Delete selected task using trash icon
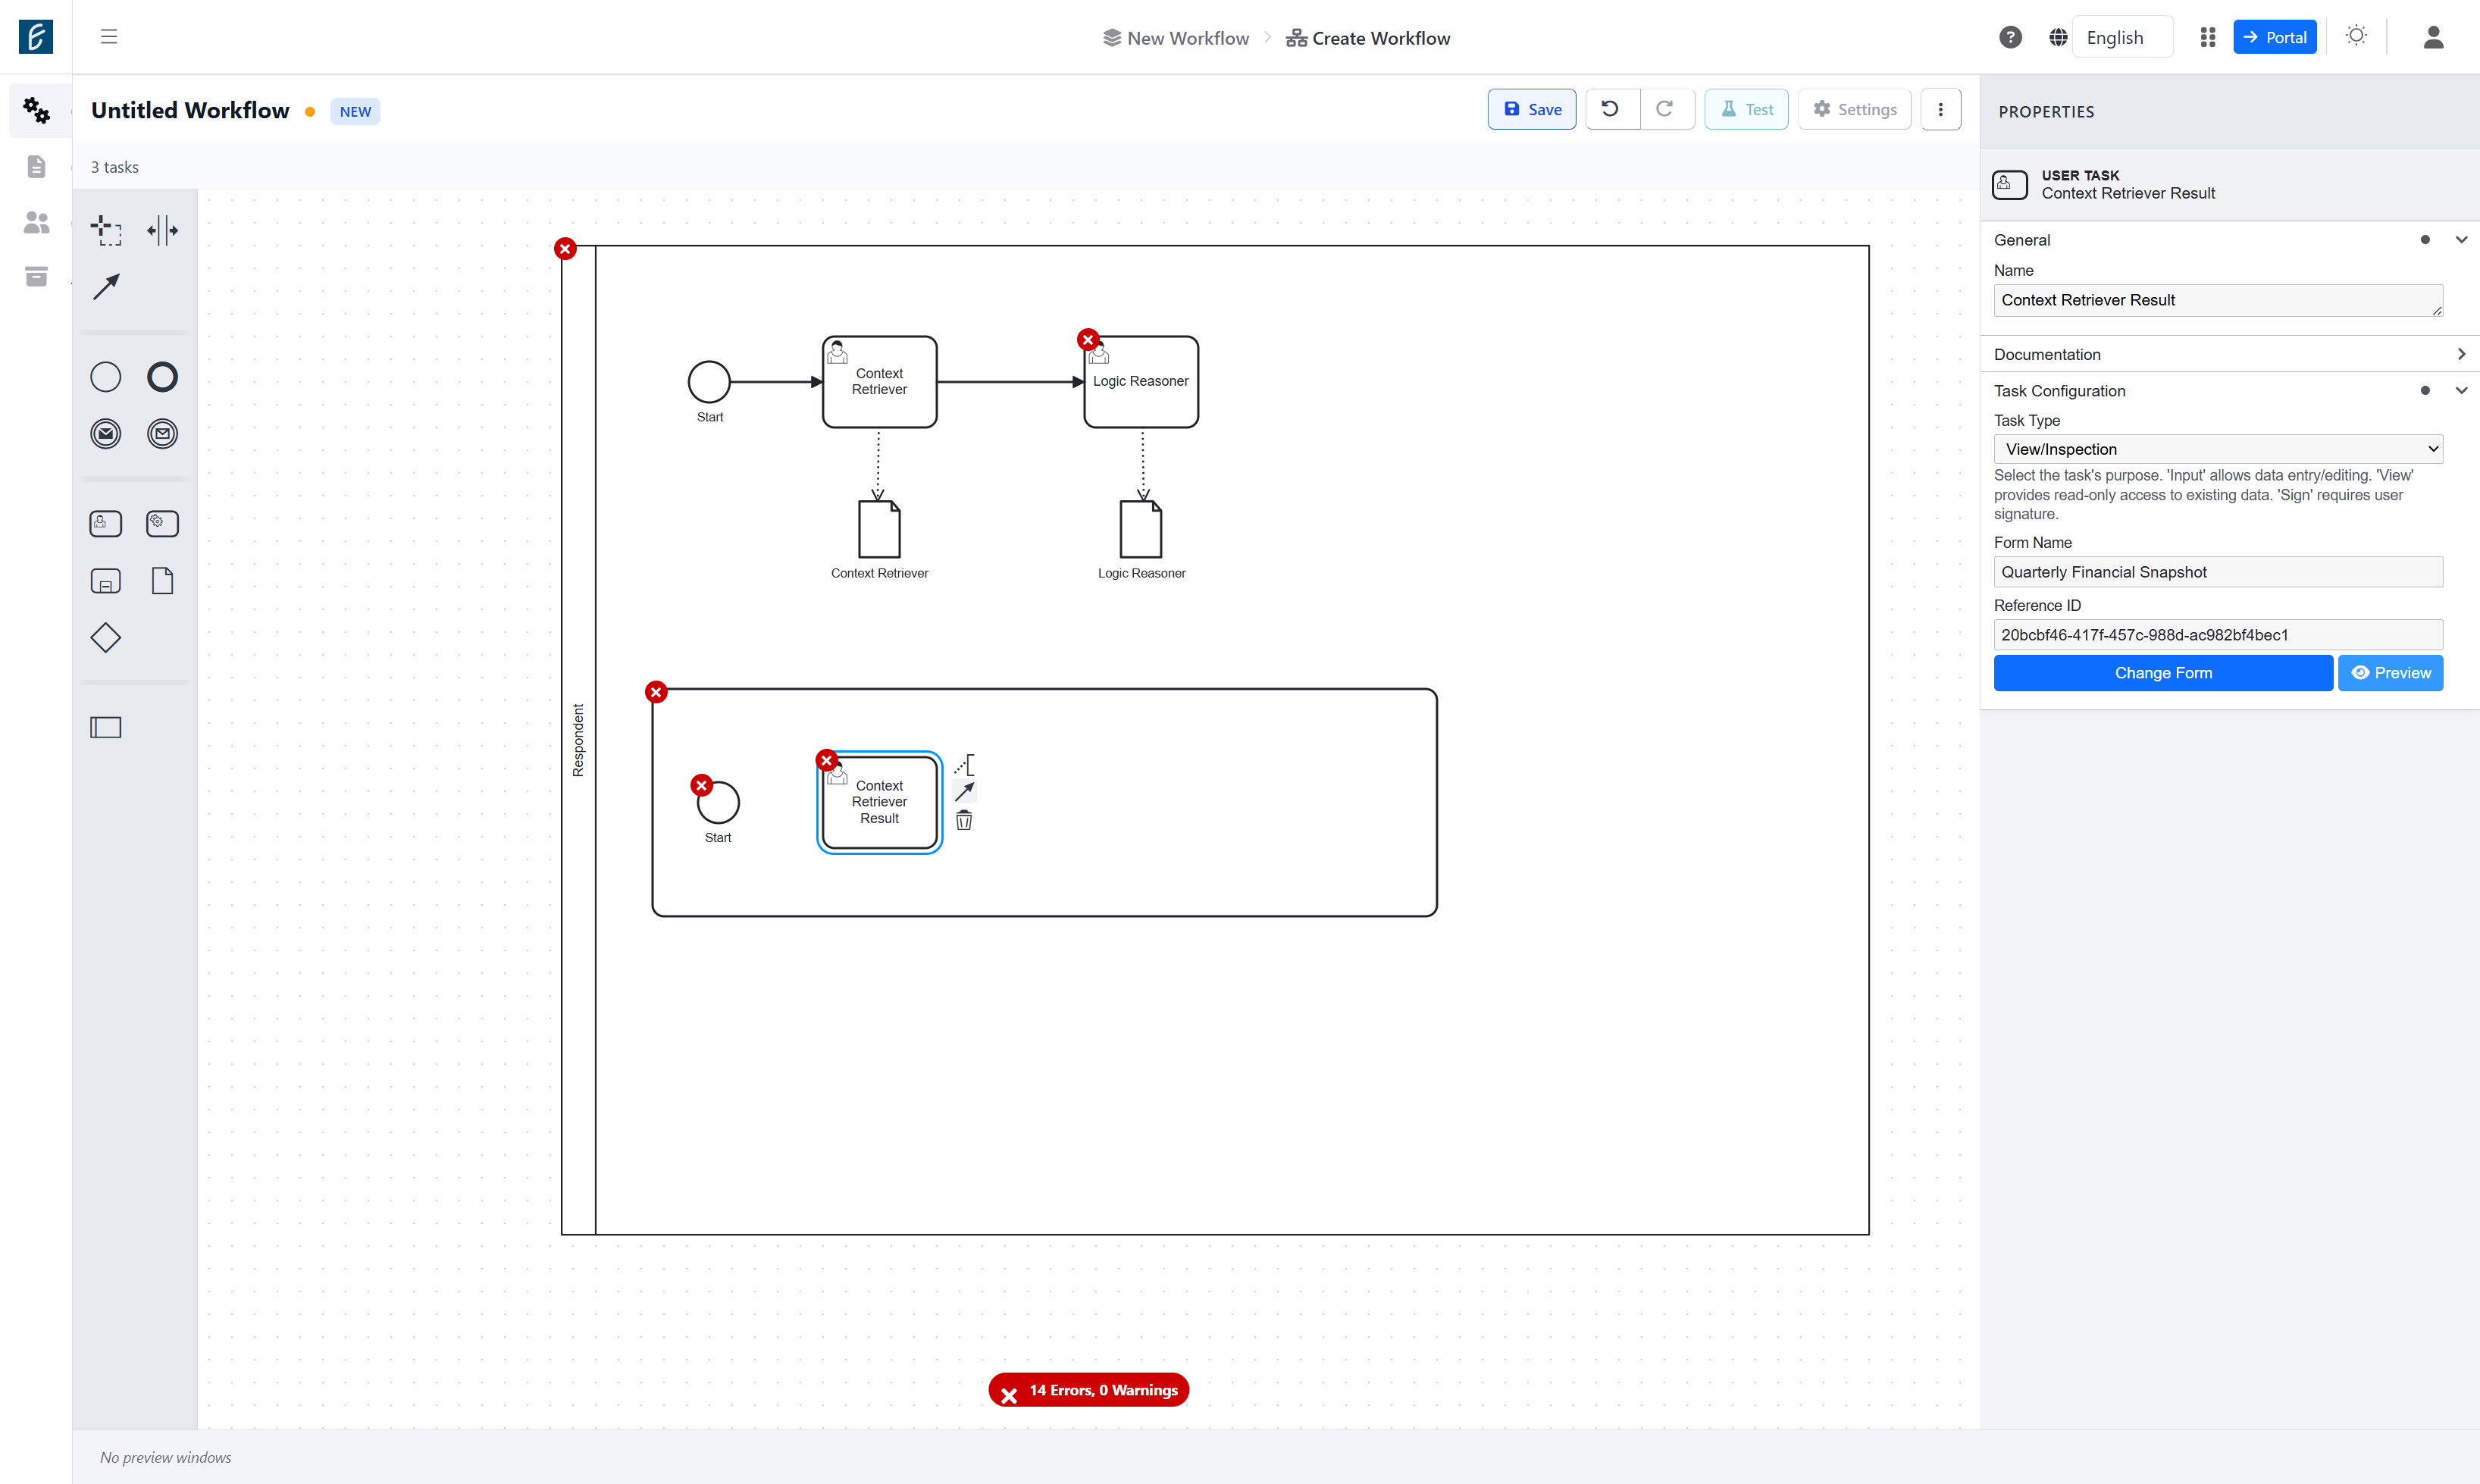This screenshot has height=1484, width=2480. (964, 820)
